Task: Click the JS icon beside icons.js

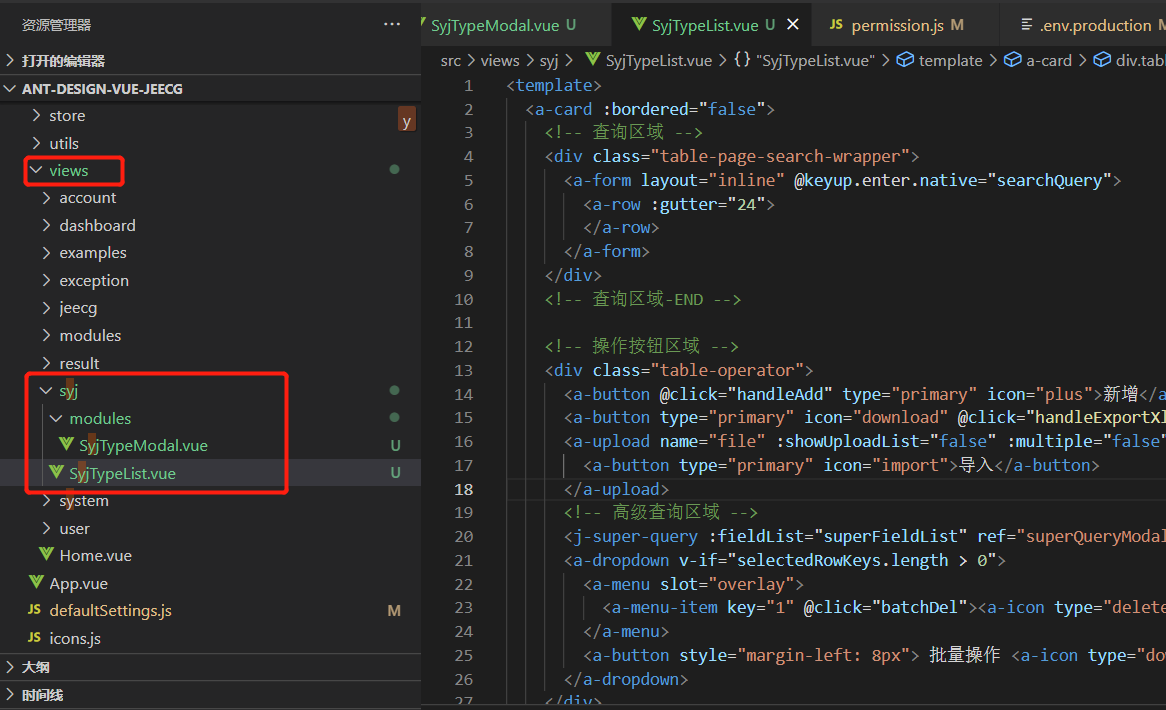Action: [x=34, y=638]
